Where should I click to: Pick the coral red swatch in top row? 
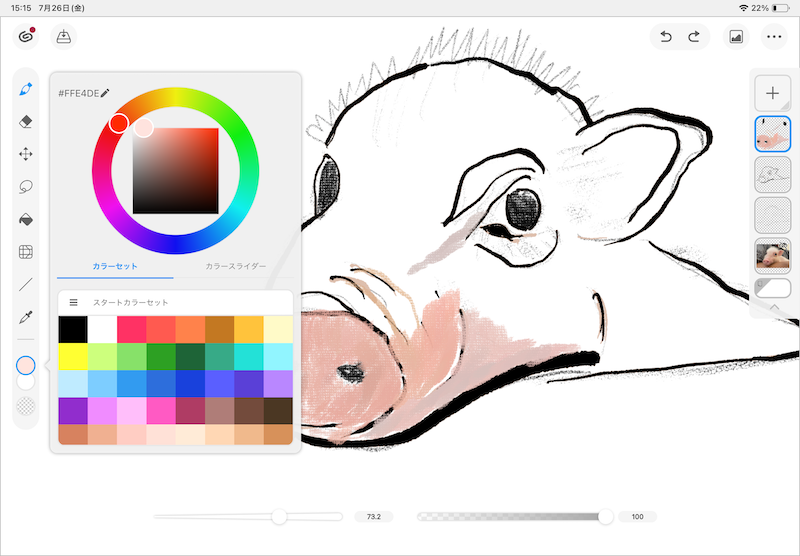[161, 330]
